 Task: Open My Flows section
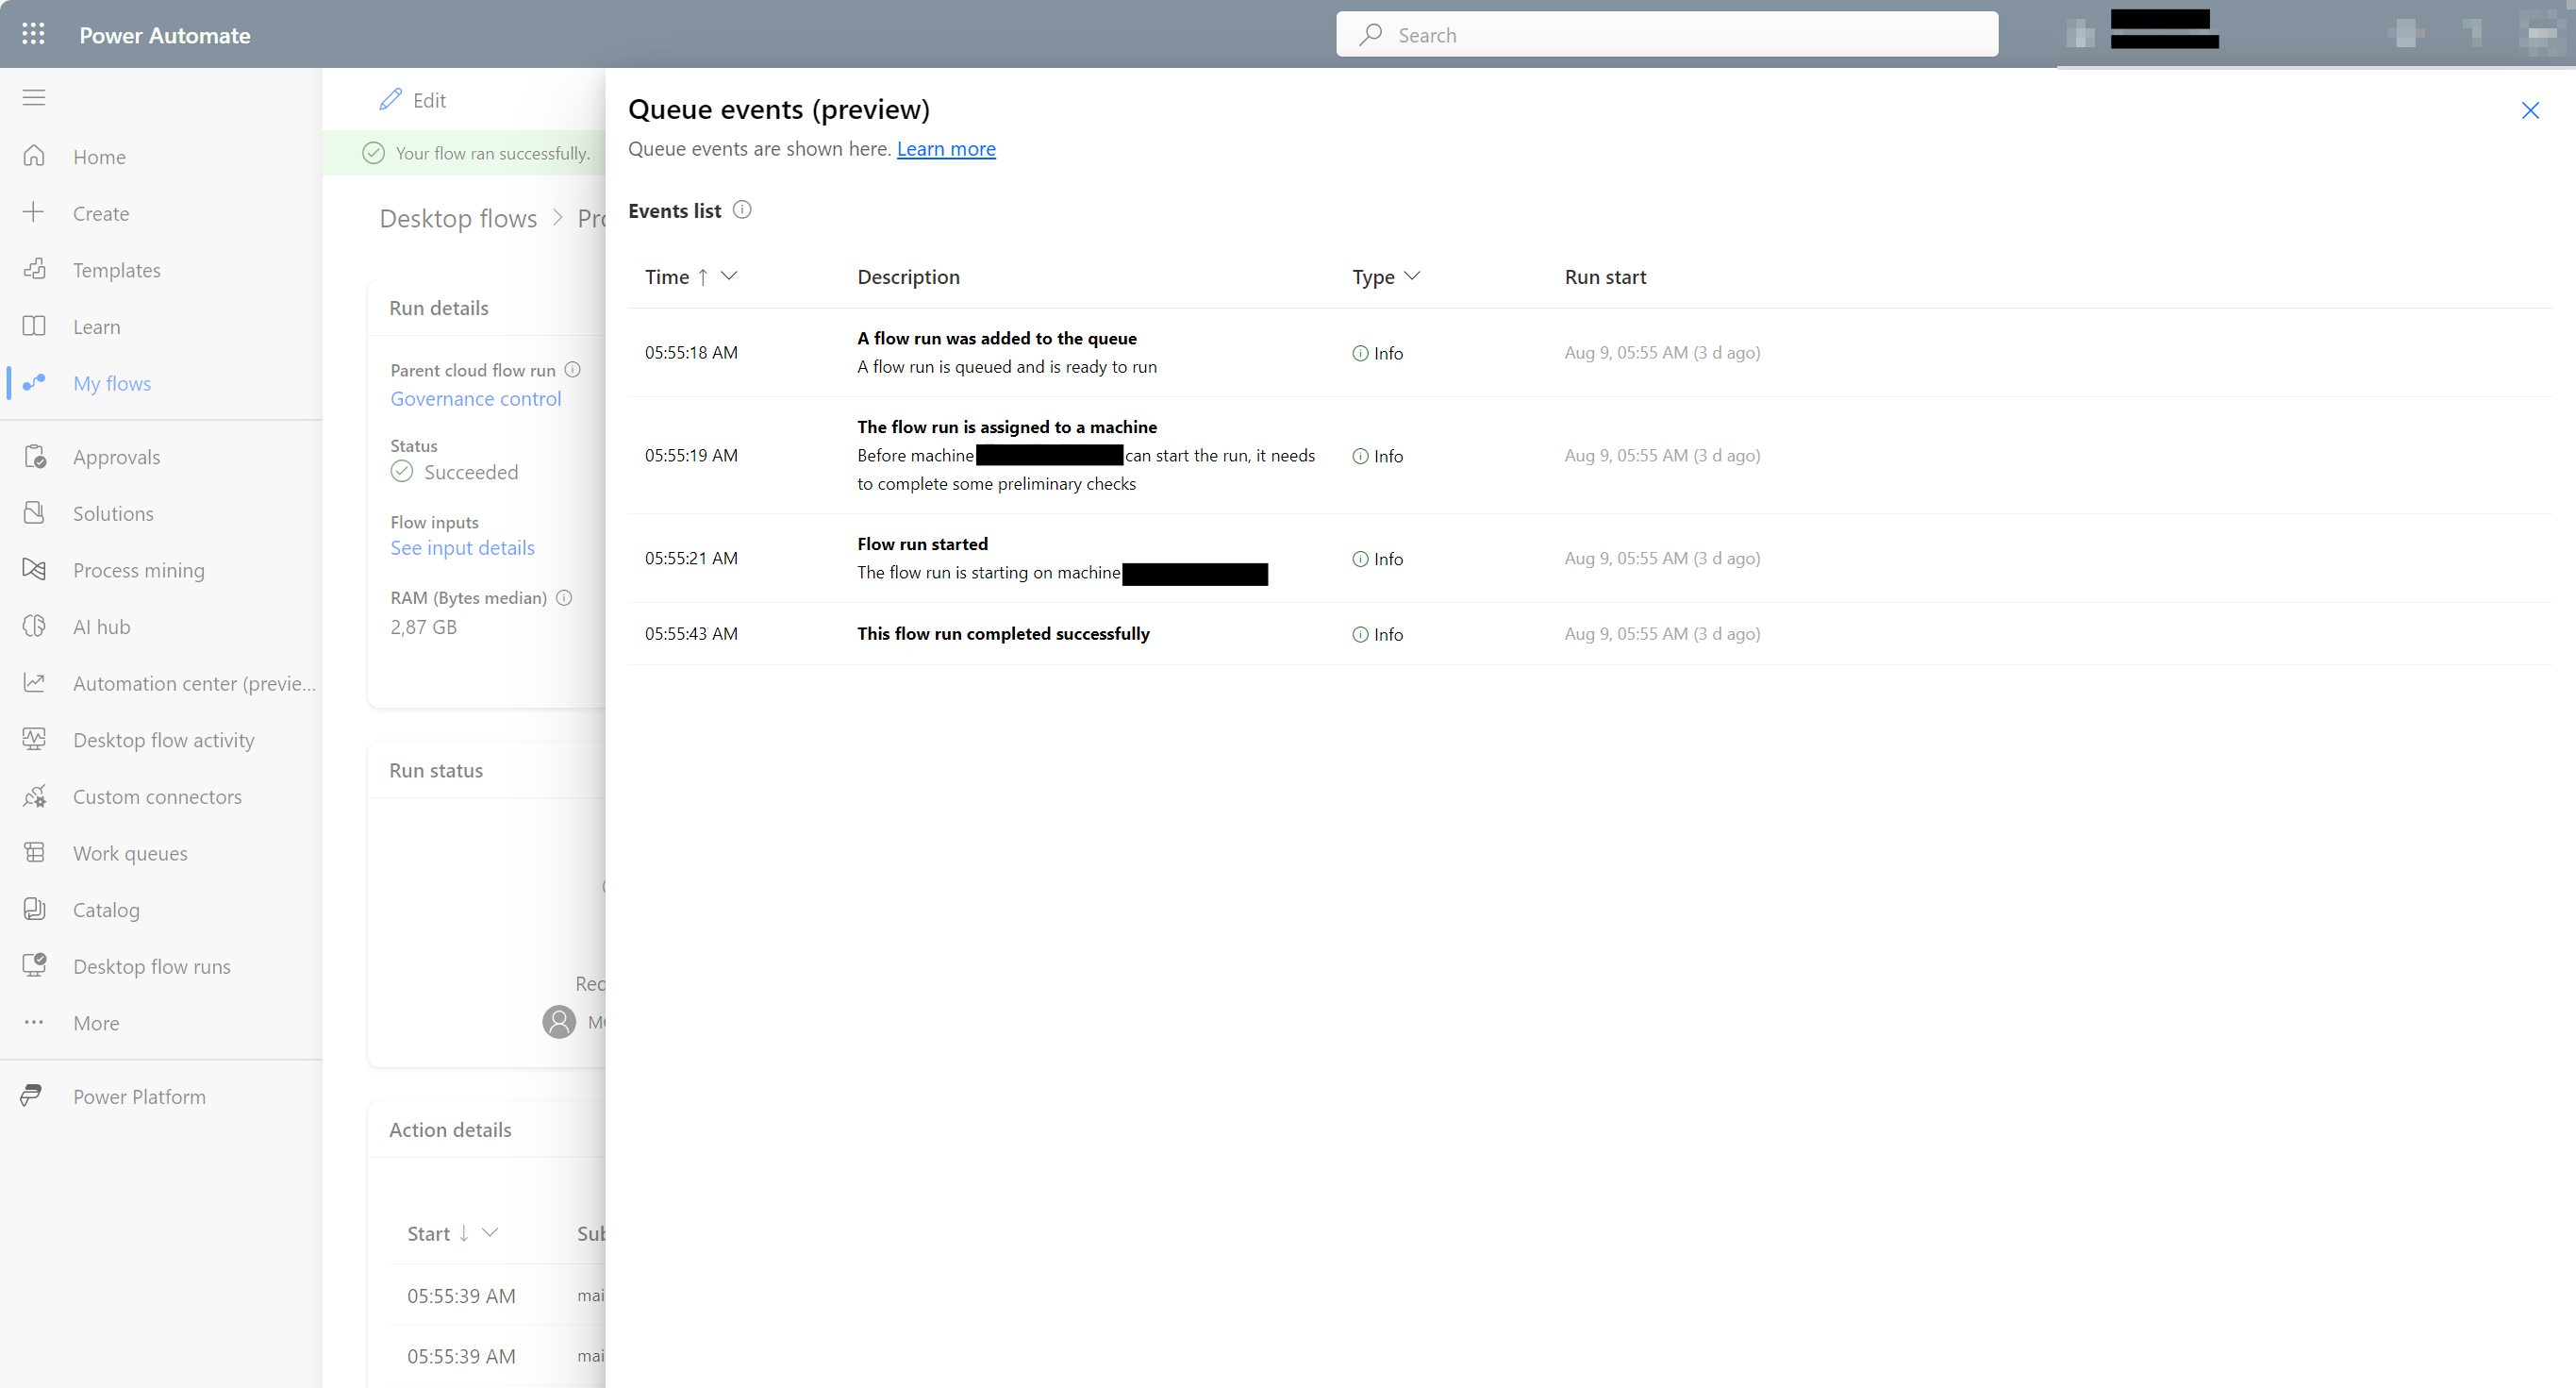tap(111, 383)
